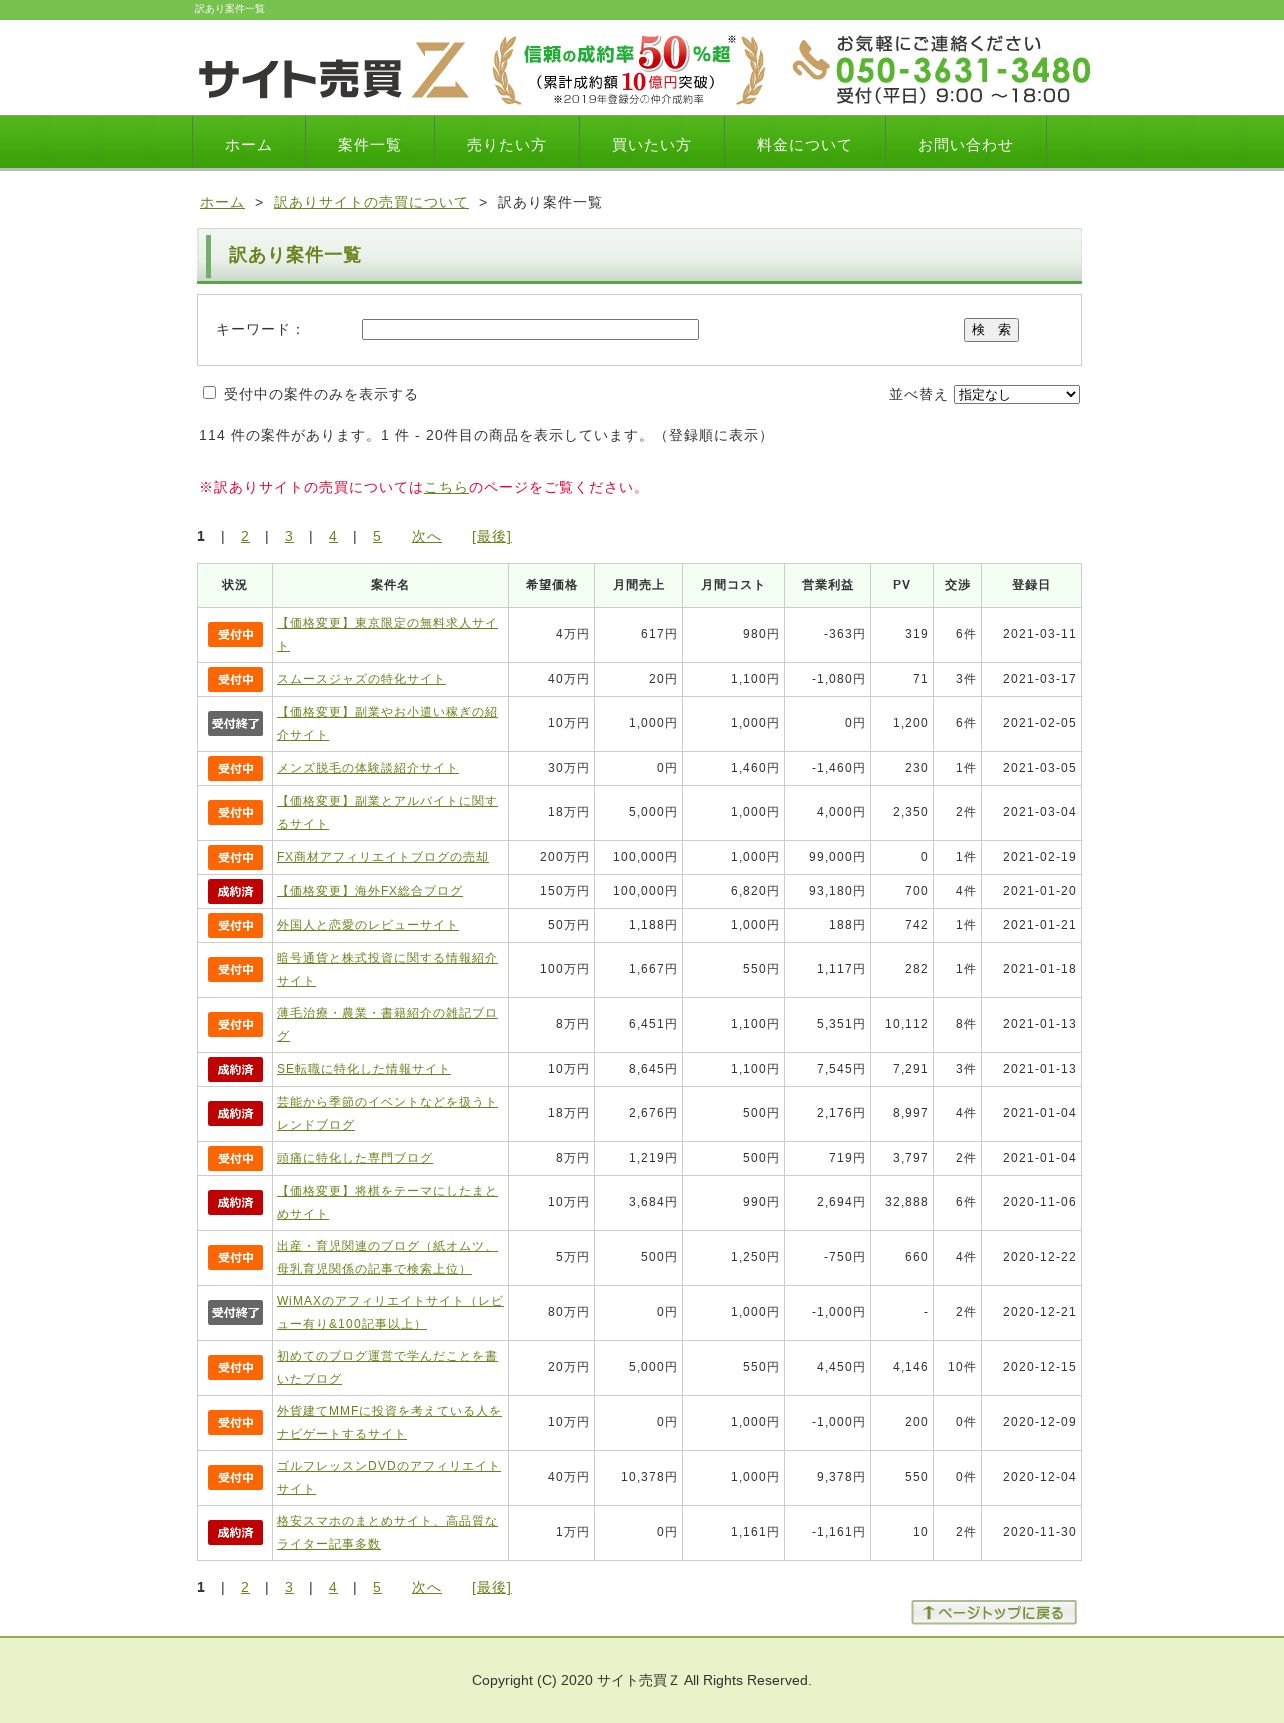The image size is (1284, 1723).
Task: Jump to [最後] in top pagination
Action: [x=492, y=537]
